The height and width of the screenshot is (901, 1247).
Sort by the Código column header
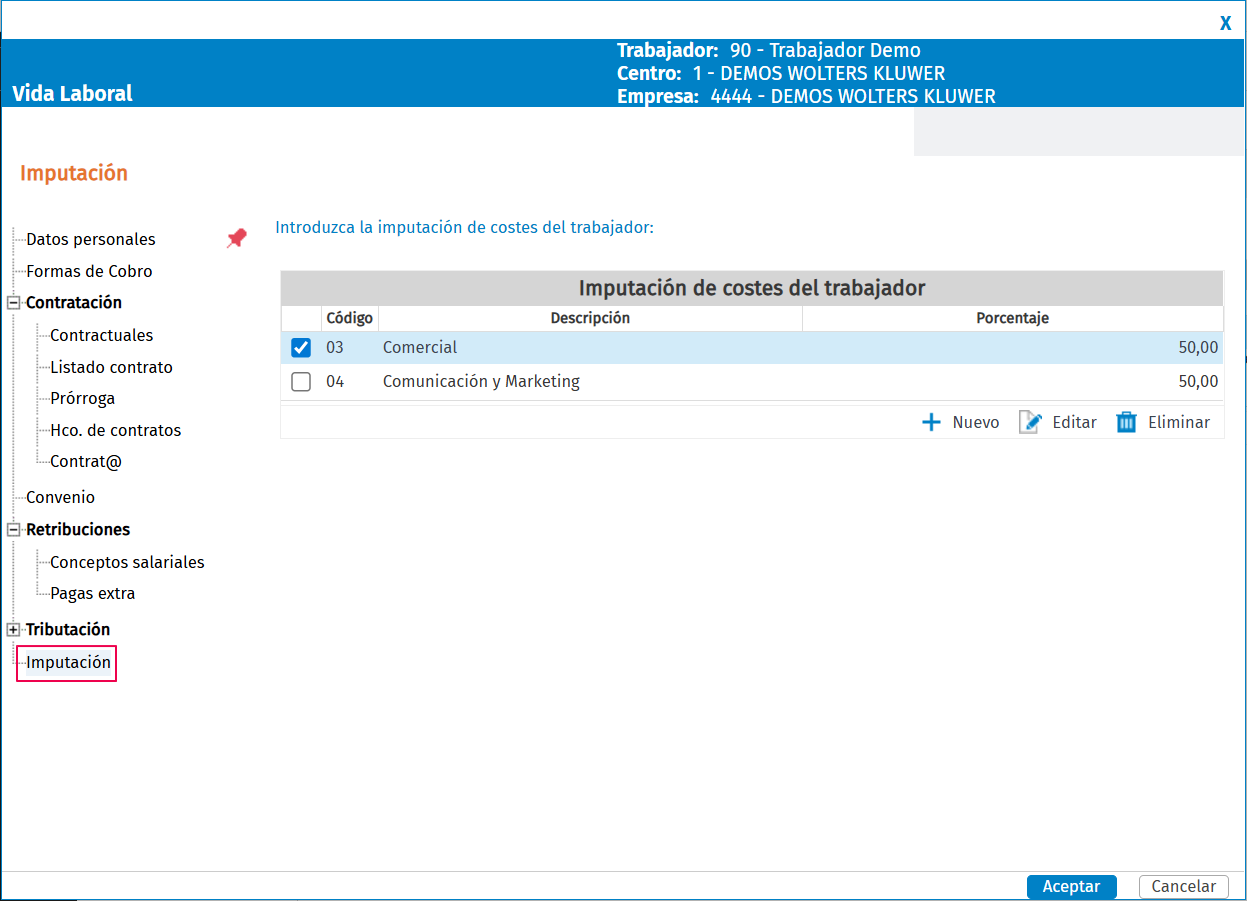point(349,318)
